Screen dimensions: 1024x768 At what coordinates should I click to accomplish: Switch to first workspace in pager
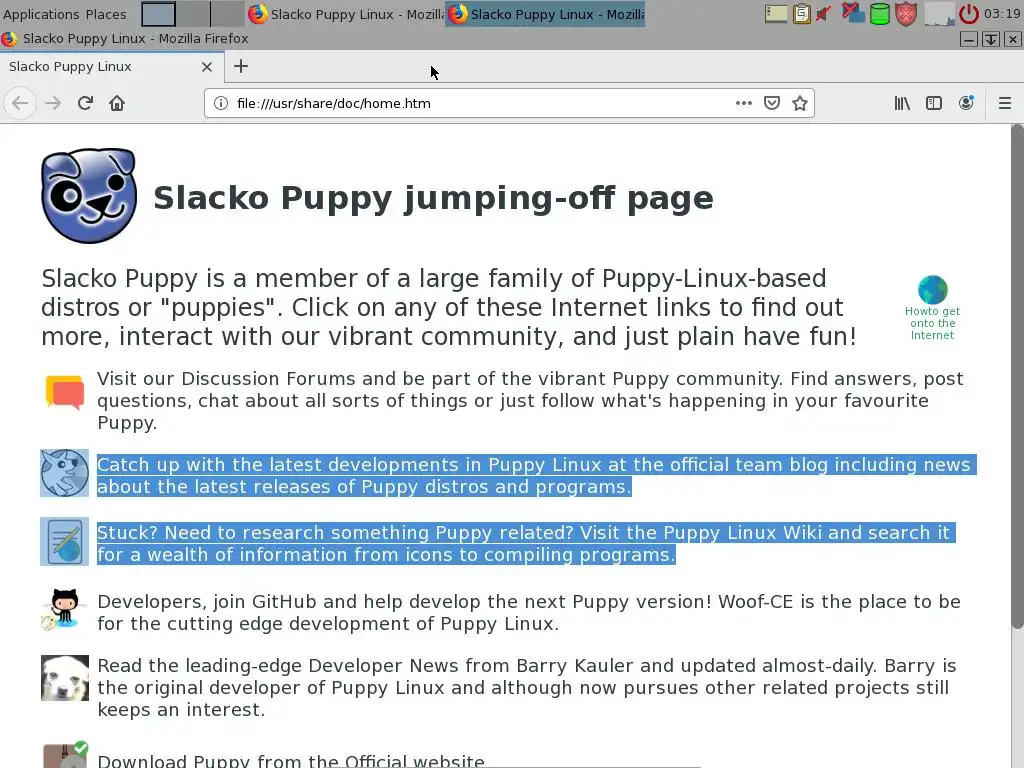pyautogui.click(x=158, y=14)
